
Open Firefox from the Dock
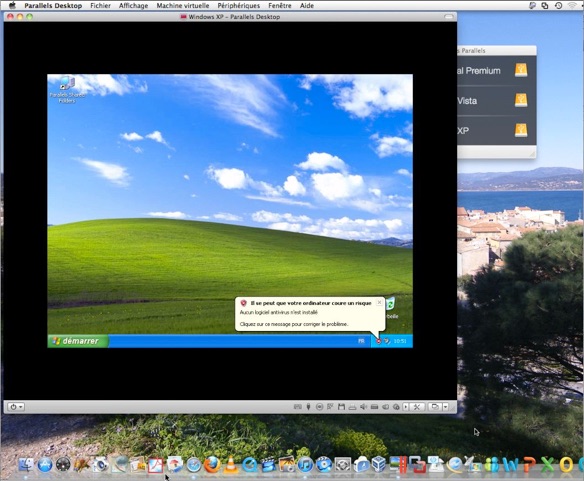pyautogui.click(x=212, y=465)
